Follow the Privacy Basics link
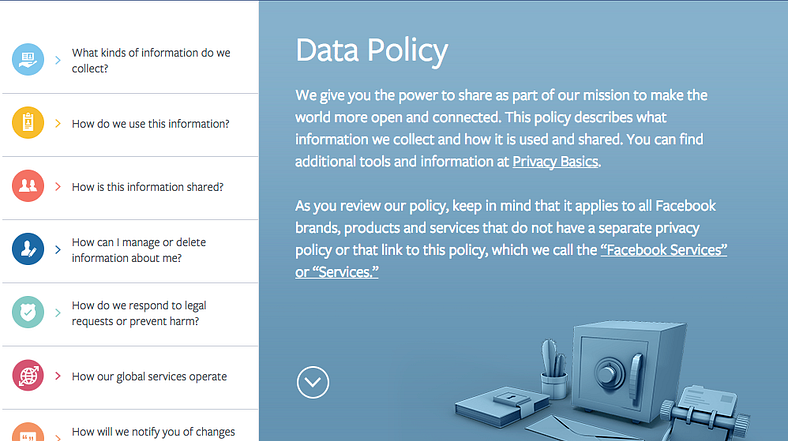This screenshot has width=788, height=441. coord(555,161)
